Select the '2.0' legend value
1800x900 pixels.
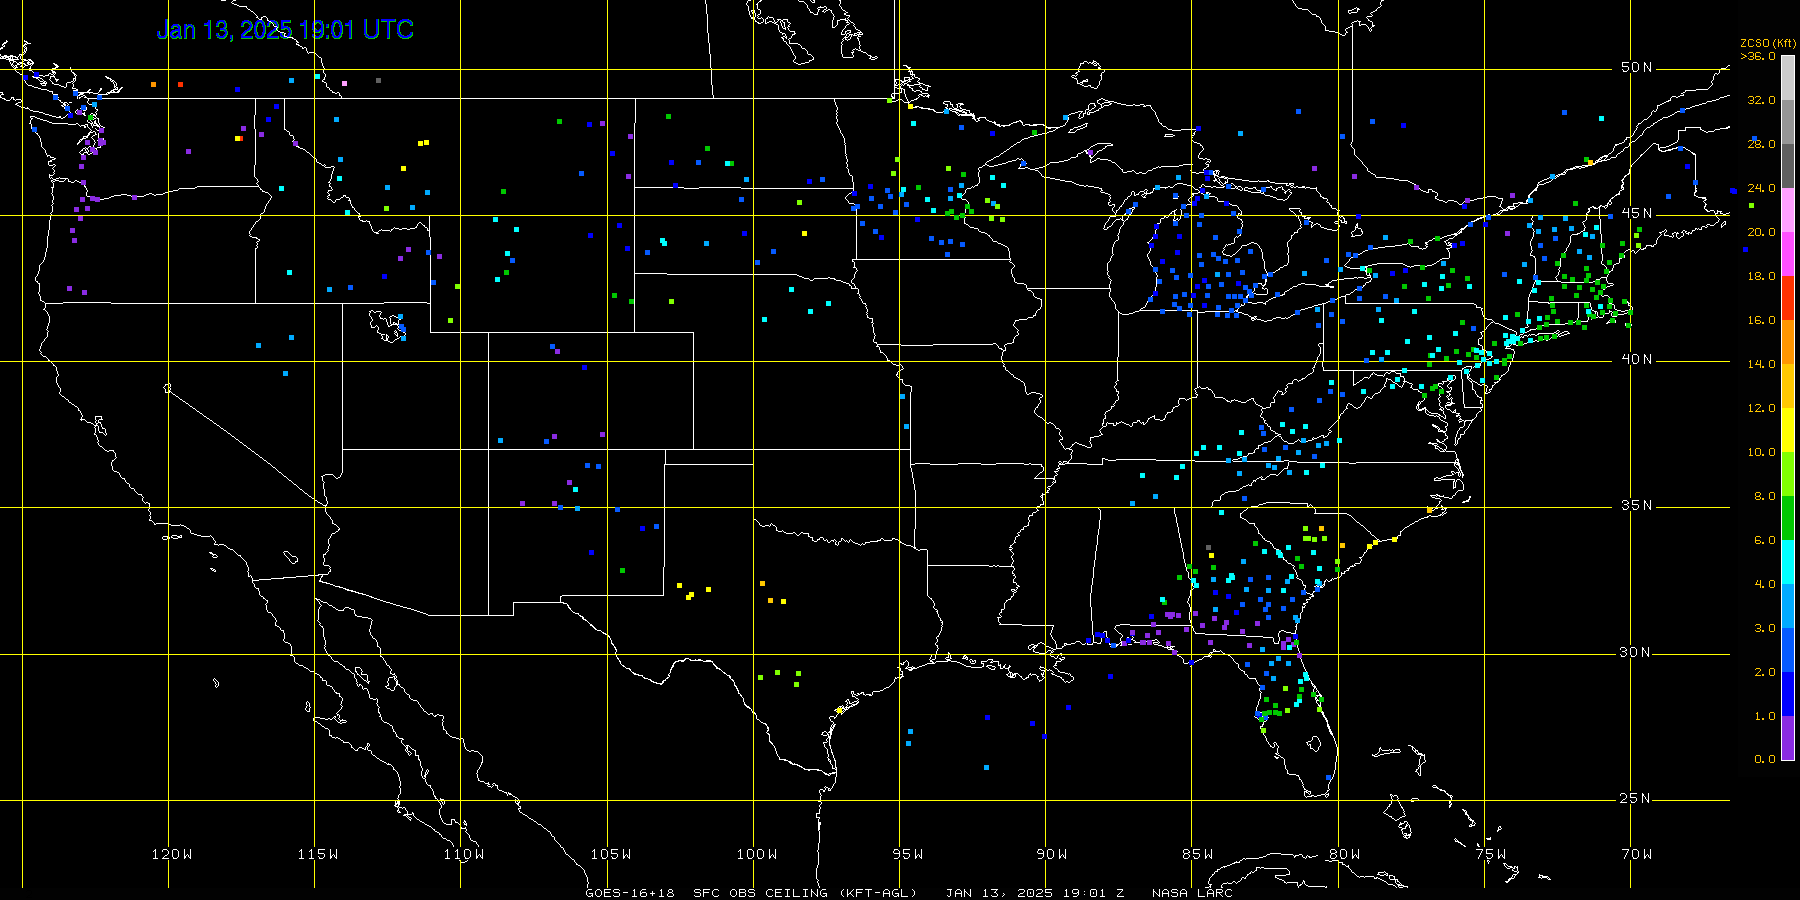[x=1765, y=672]
